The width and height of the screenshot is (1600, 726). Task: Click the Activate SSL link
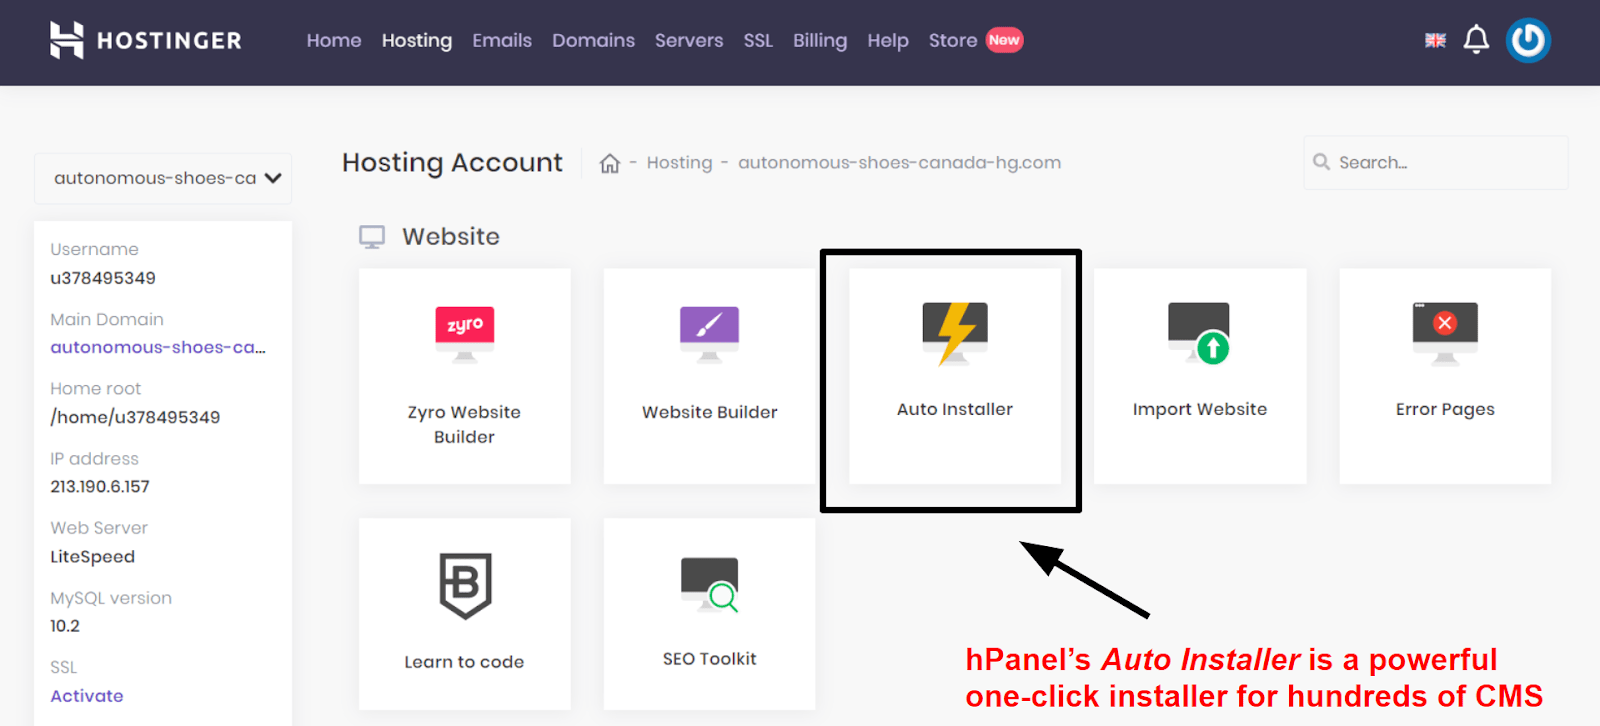pos(87,696)
